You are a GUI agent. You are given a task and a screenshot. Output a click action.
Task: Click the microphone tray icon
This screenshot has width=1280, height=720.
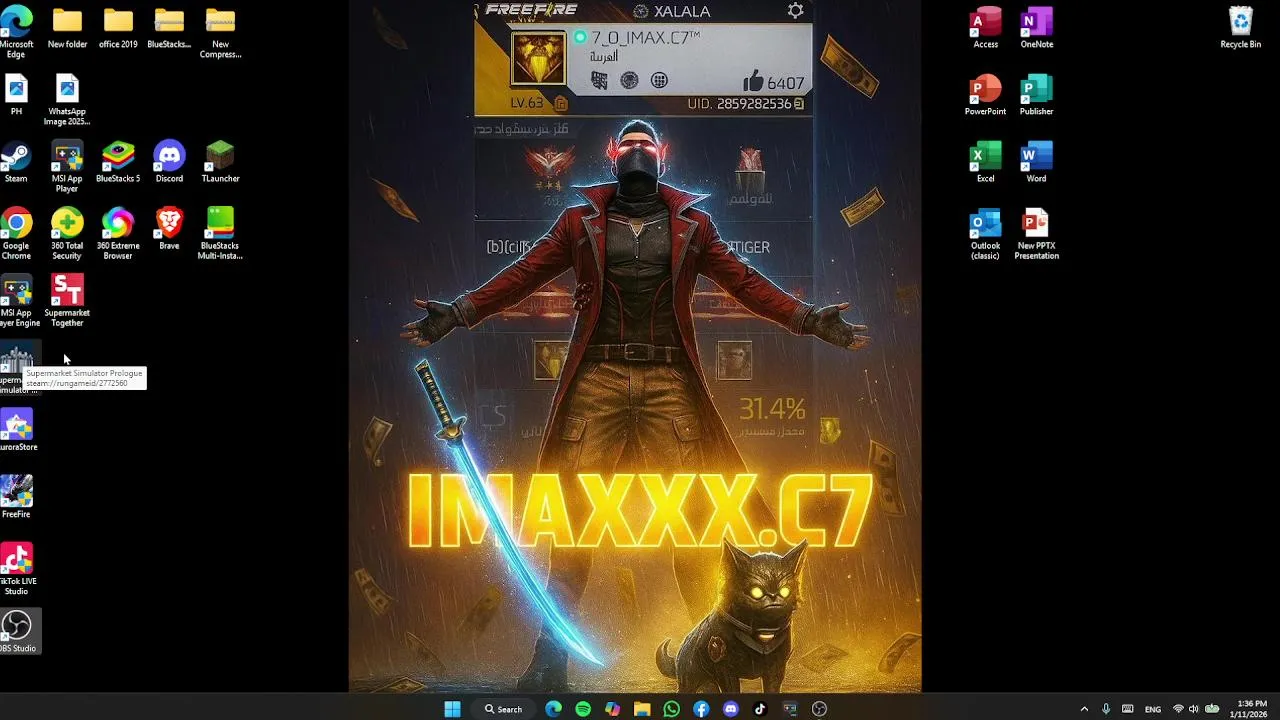(1106, 709)
